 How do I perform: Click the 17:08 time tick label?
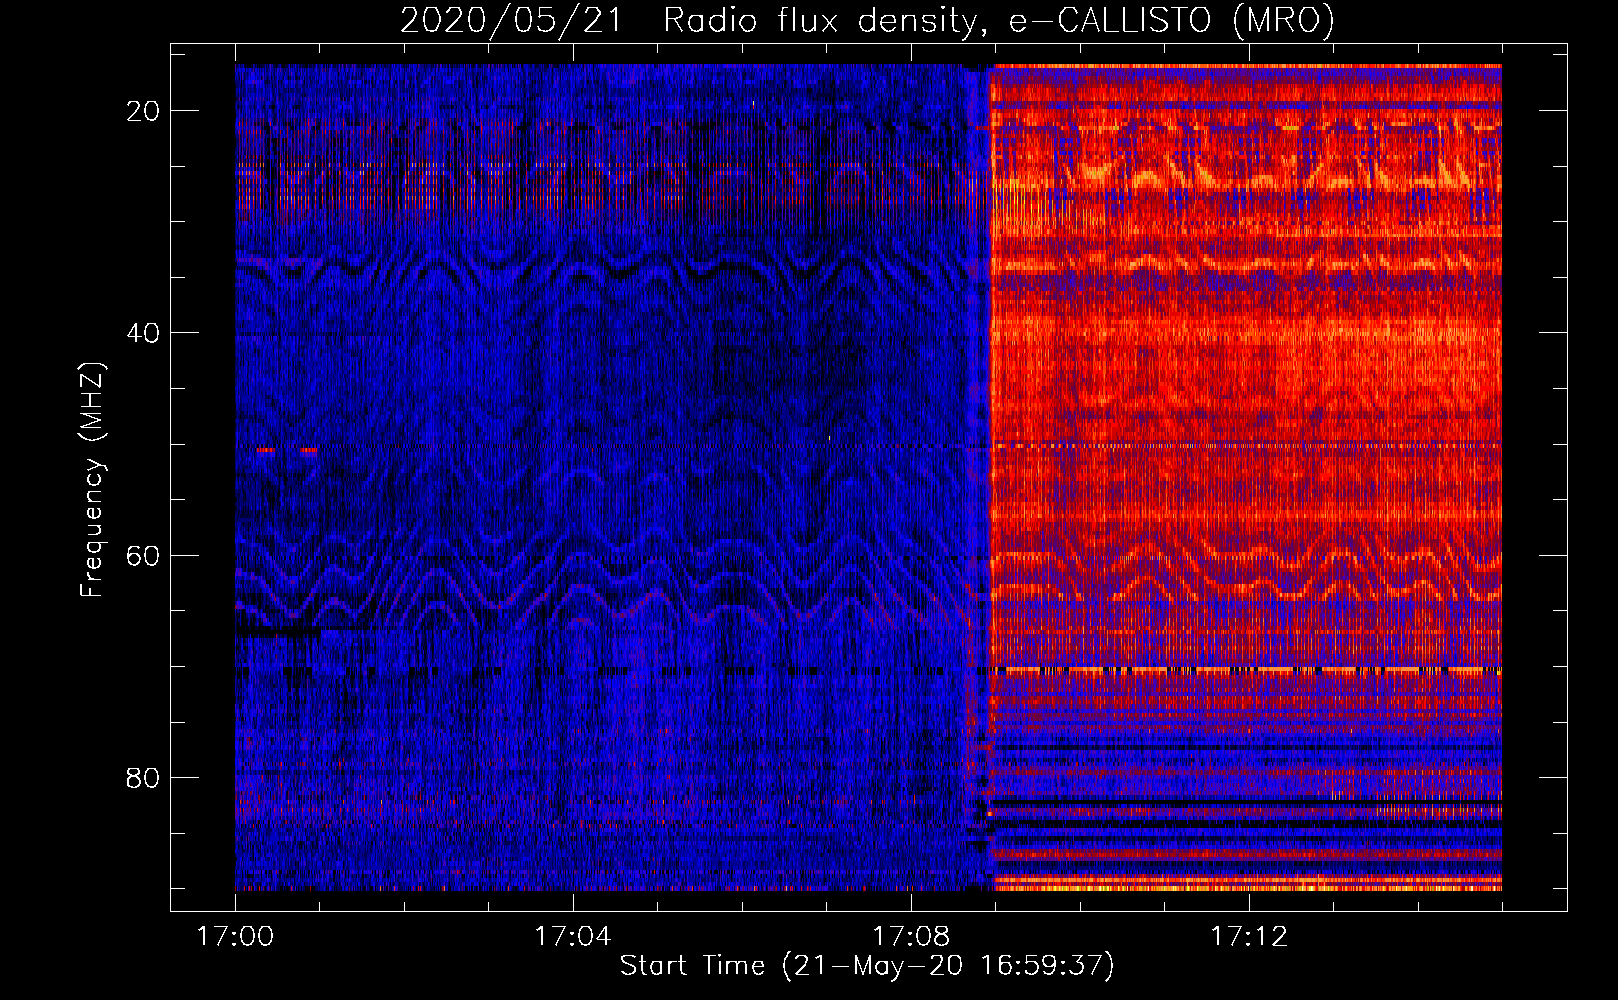click(x=911, y=937)
